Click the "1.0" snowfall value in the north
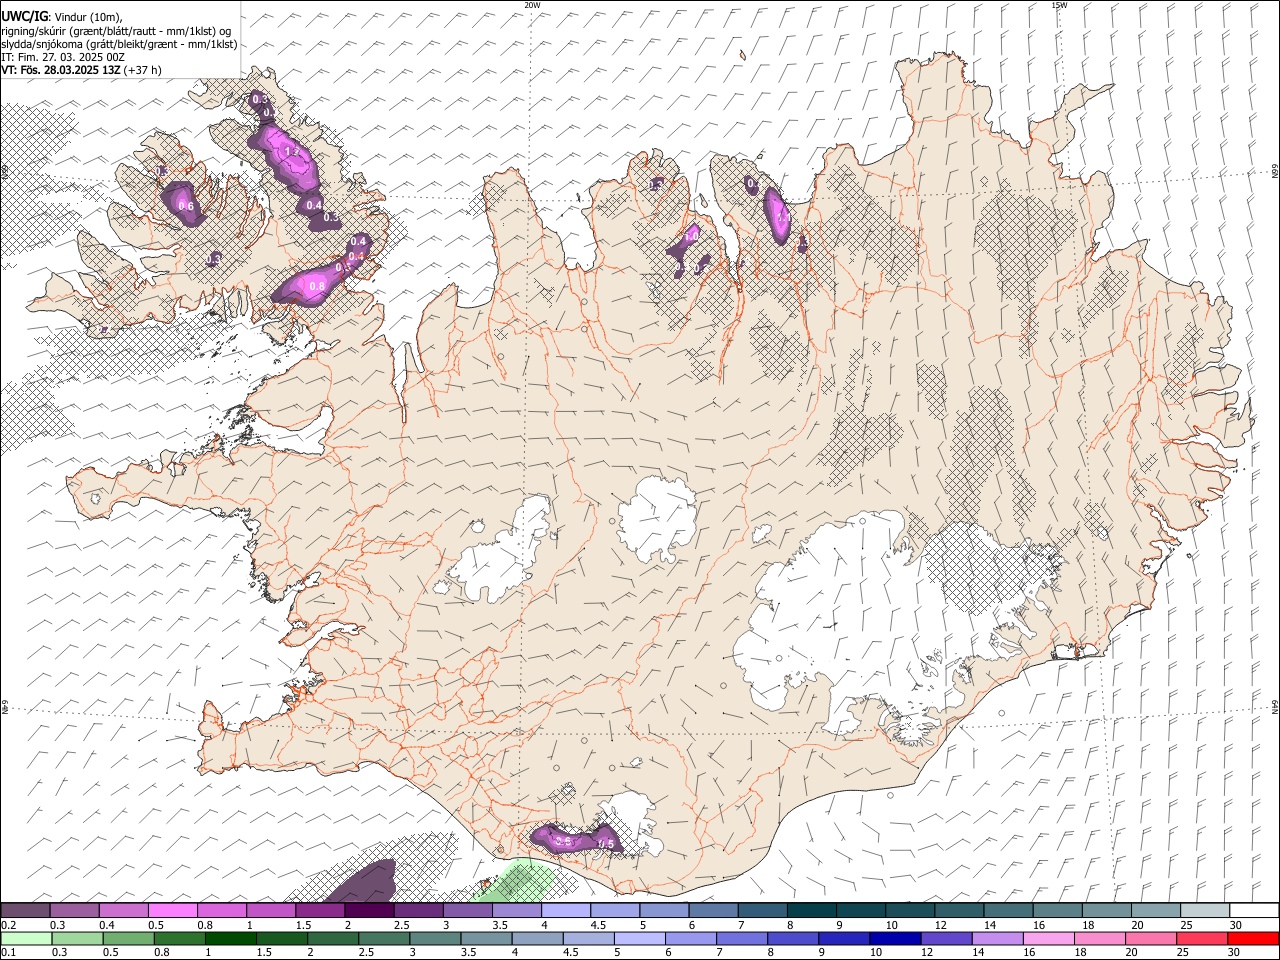The height and width of the screenshot is (960, 1280). 691,236
